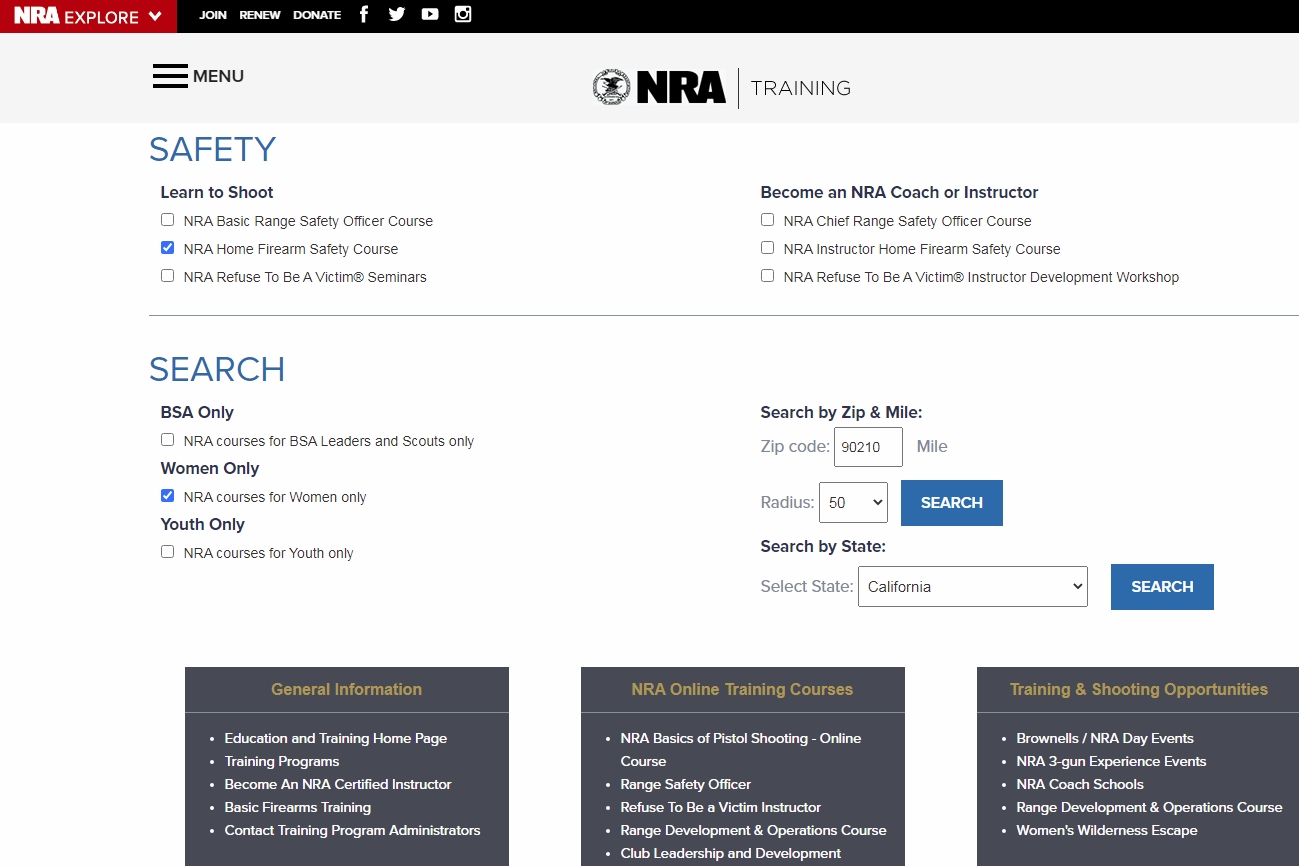Open the Twitter icon in top bar
This screenshot has width=1299, height=866.
pyautogui.click(x=397, y=14)
